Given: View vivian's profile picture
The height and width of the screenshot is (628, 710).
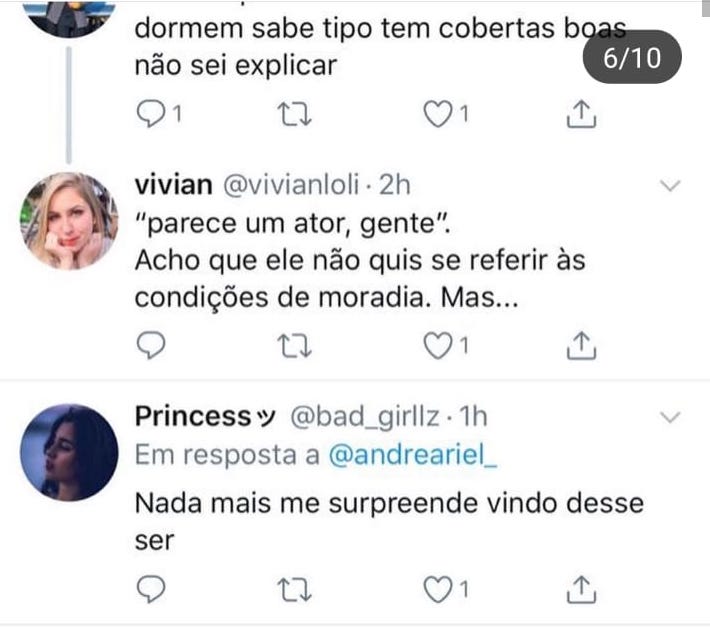Looking at the screenshot, I should tap(70, 221).
